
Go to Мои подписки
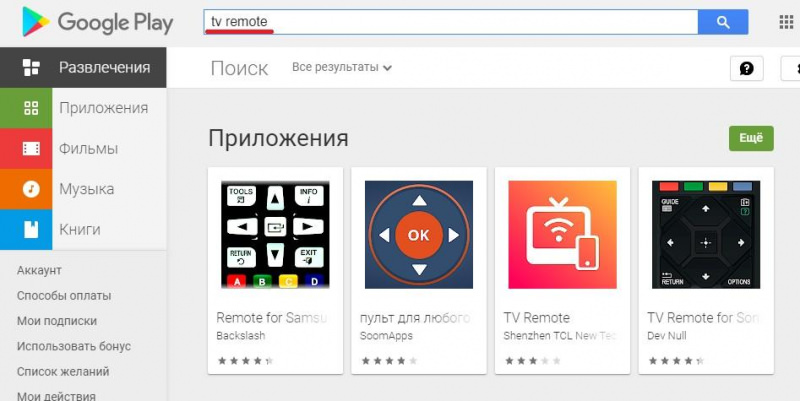pos(57,321)
